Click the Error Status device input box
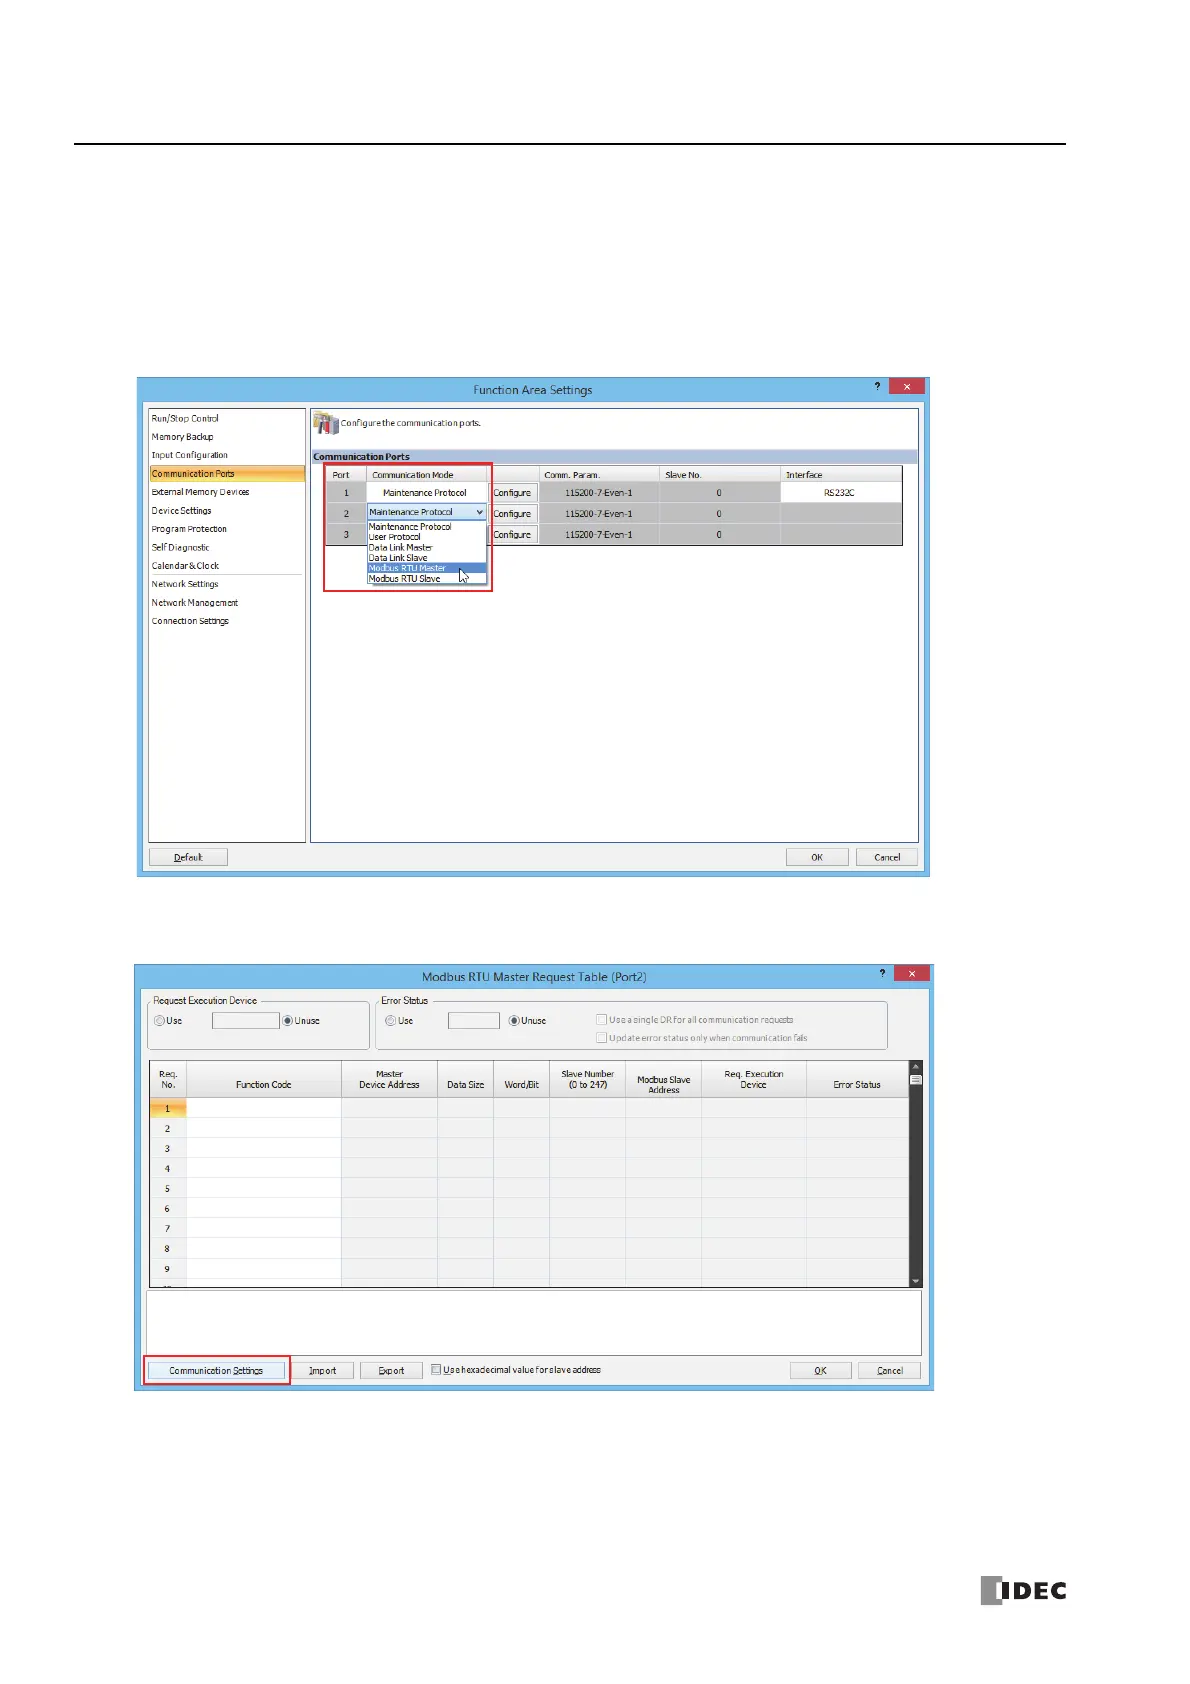This screenshot has height=1684, width=1190. [473, 1021]
